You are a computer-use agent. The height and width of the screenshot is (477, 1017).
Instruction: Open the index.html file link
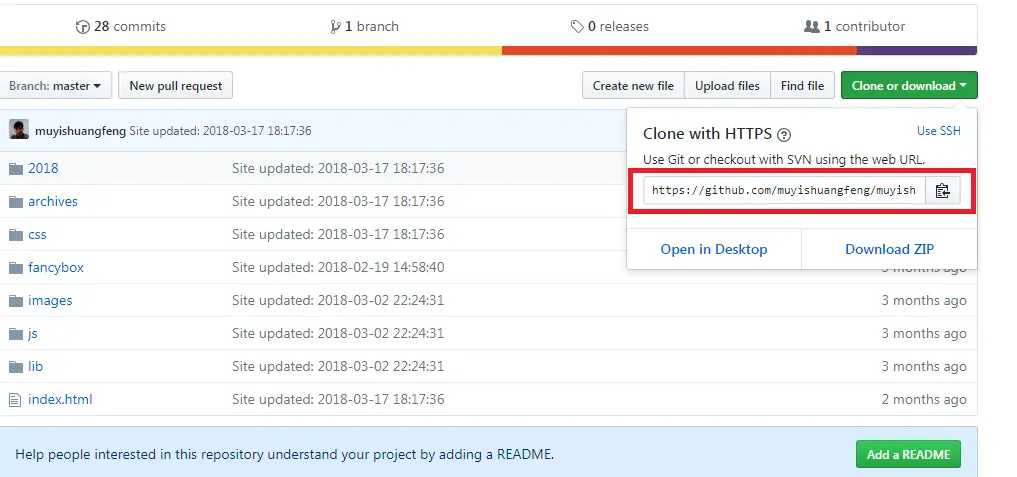[x=60, y=400]
